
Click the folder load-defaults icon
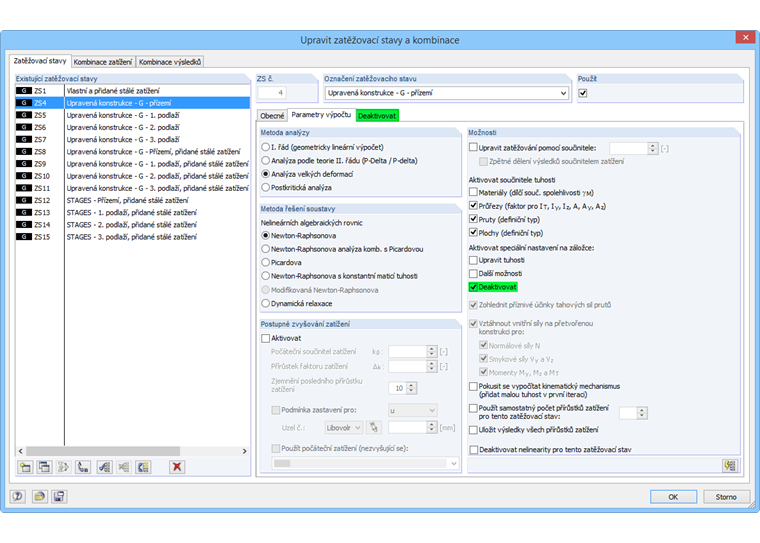pyautogui.click(x=39, y=496)
